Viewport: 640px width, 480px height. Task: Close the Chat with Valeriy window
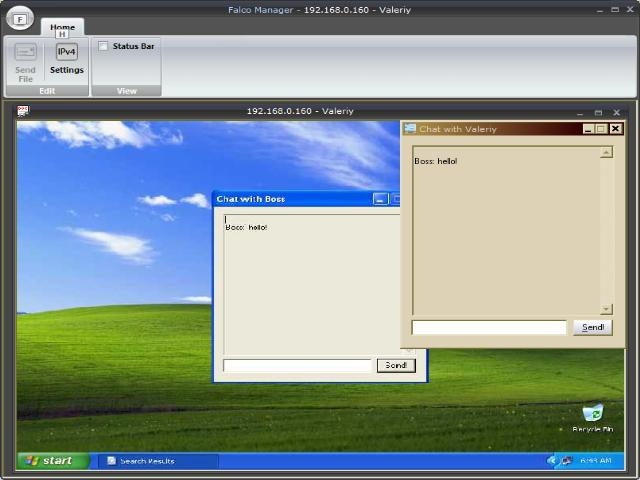click(x=616, y=129)
